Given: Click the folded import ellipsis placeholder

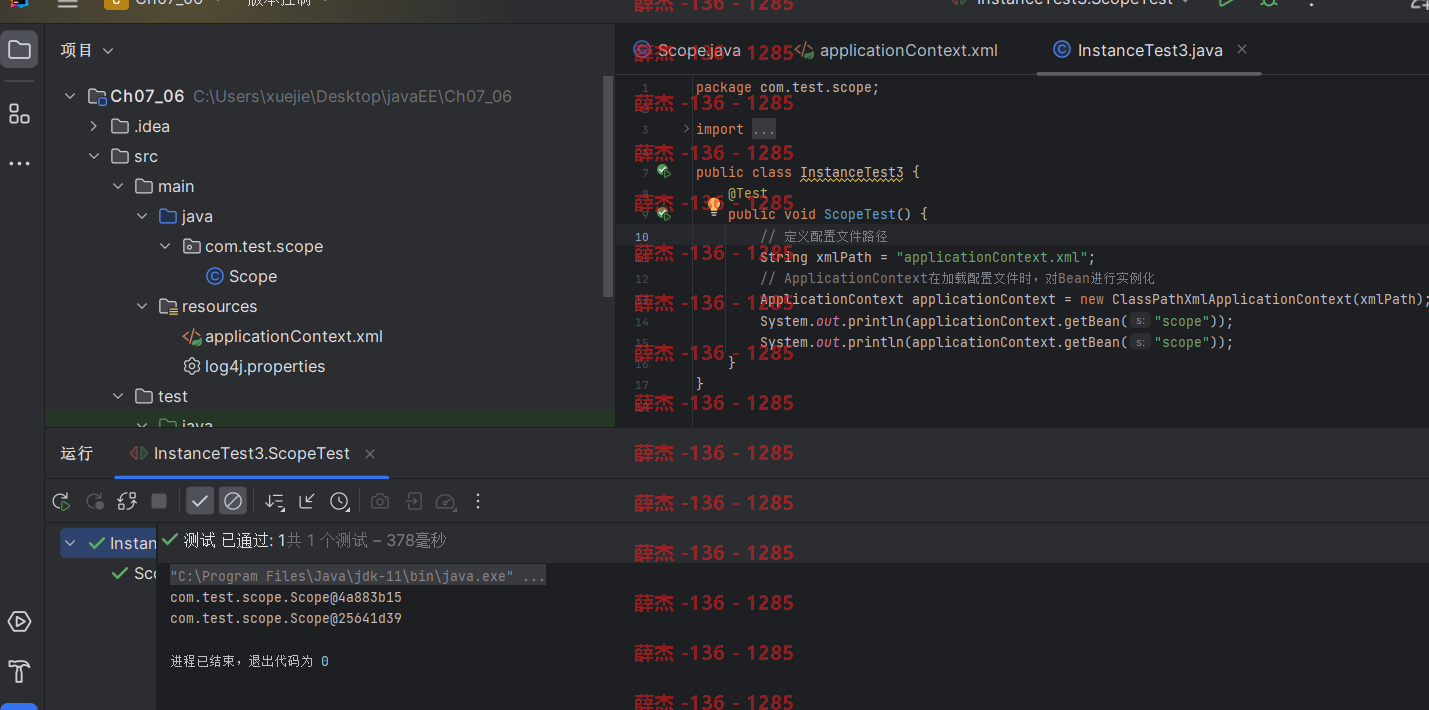Looking at the screenshot, I should [x=763, y=129].
